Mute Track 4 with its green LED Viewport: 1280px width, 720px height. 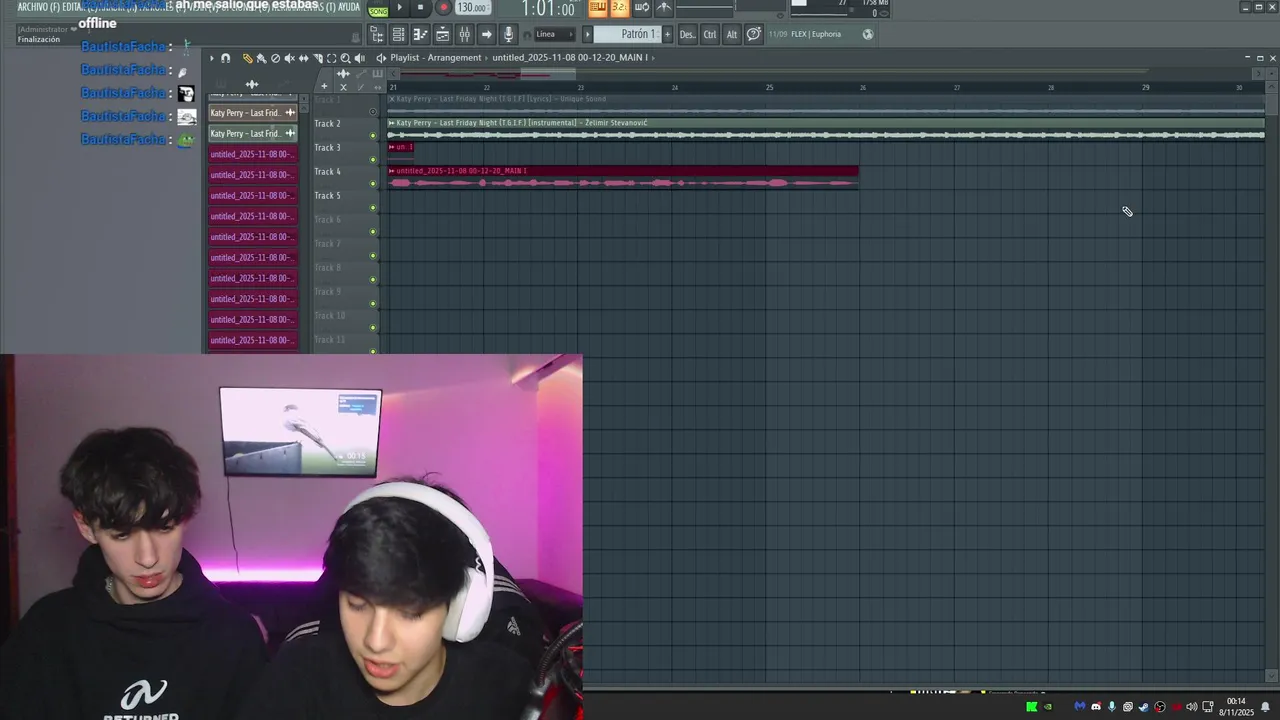pos(373,184)
